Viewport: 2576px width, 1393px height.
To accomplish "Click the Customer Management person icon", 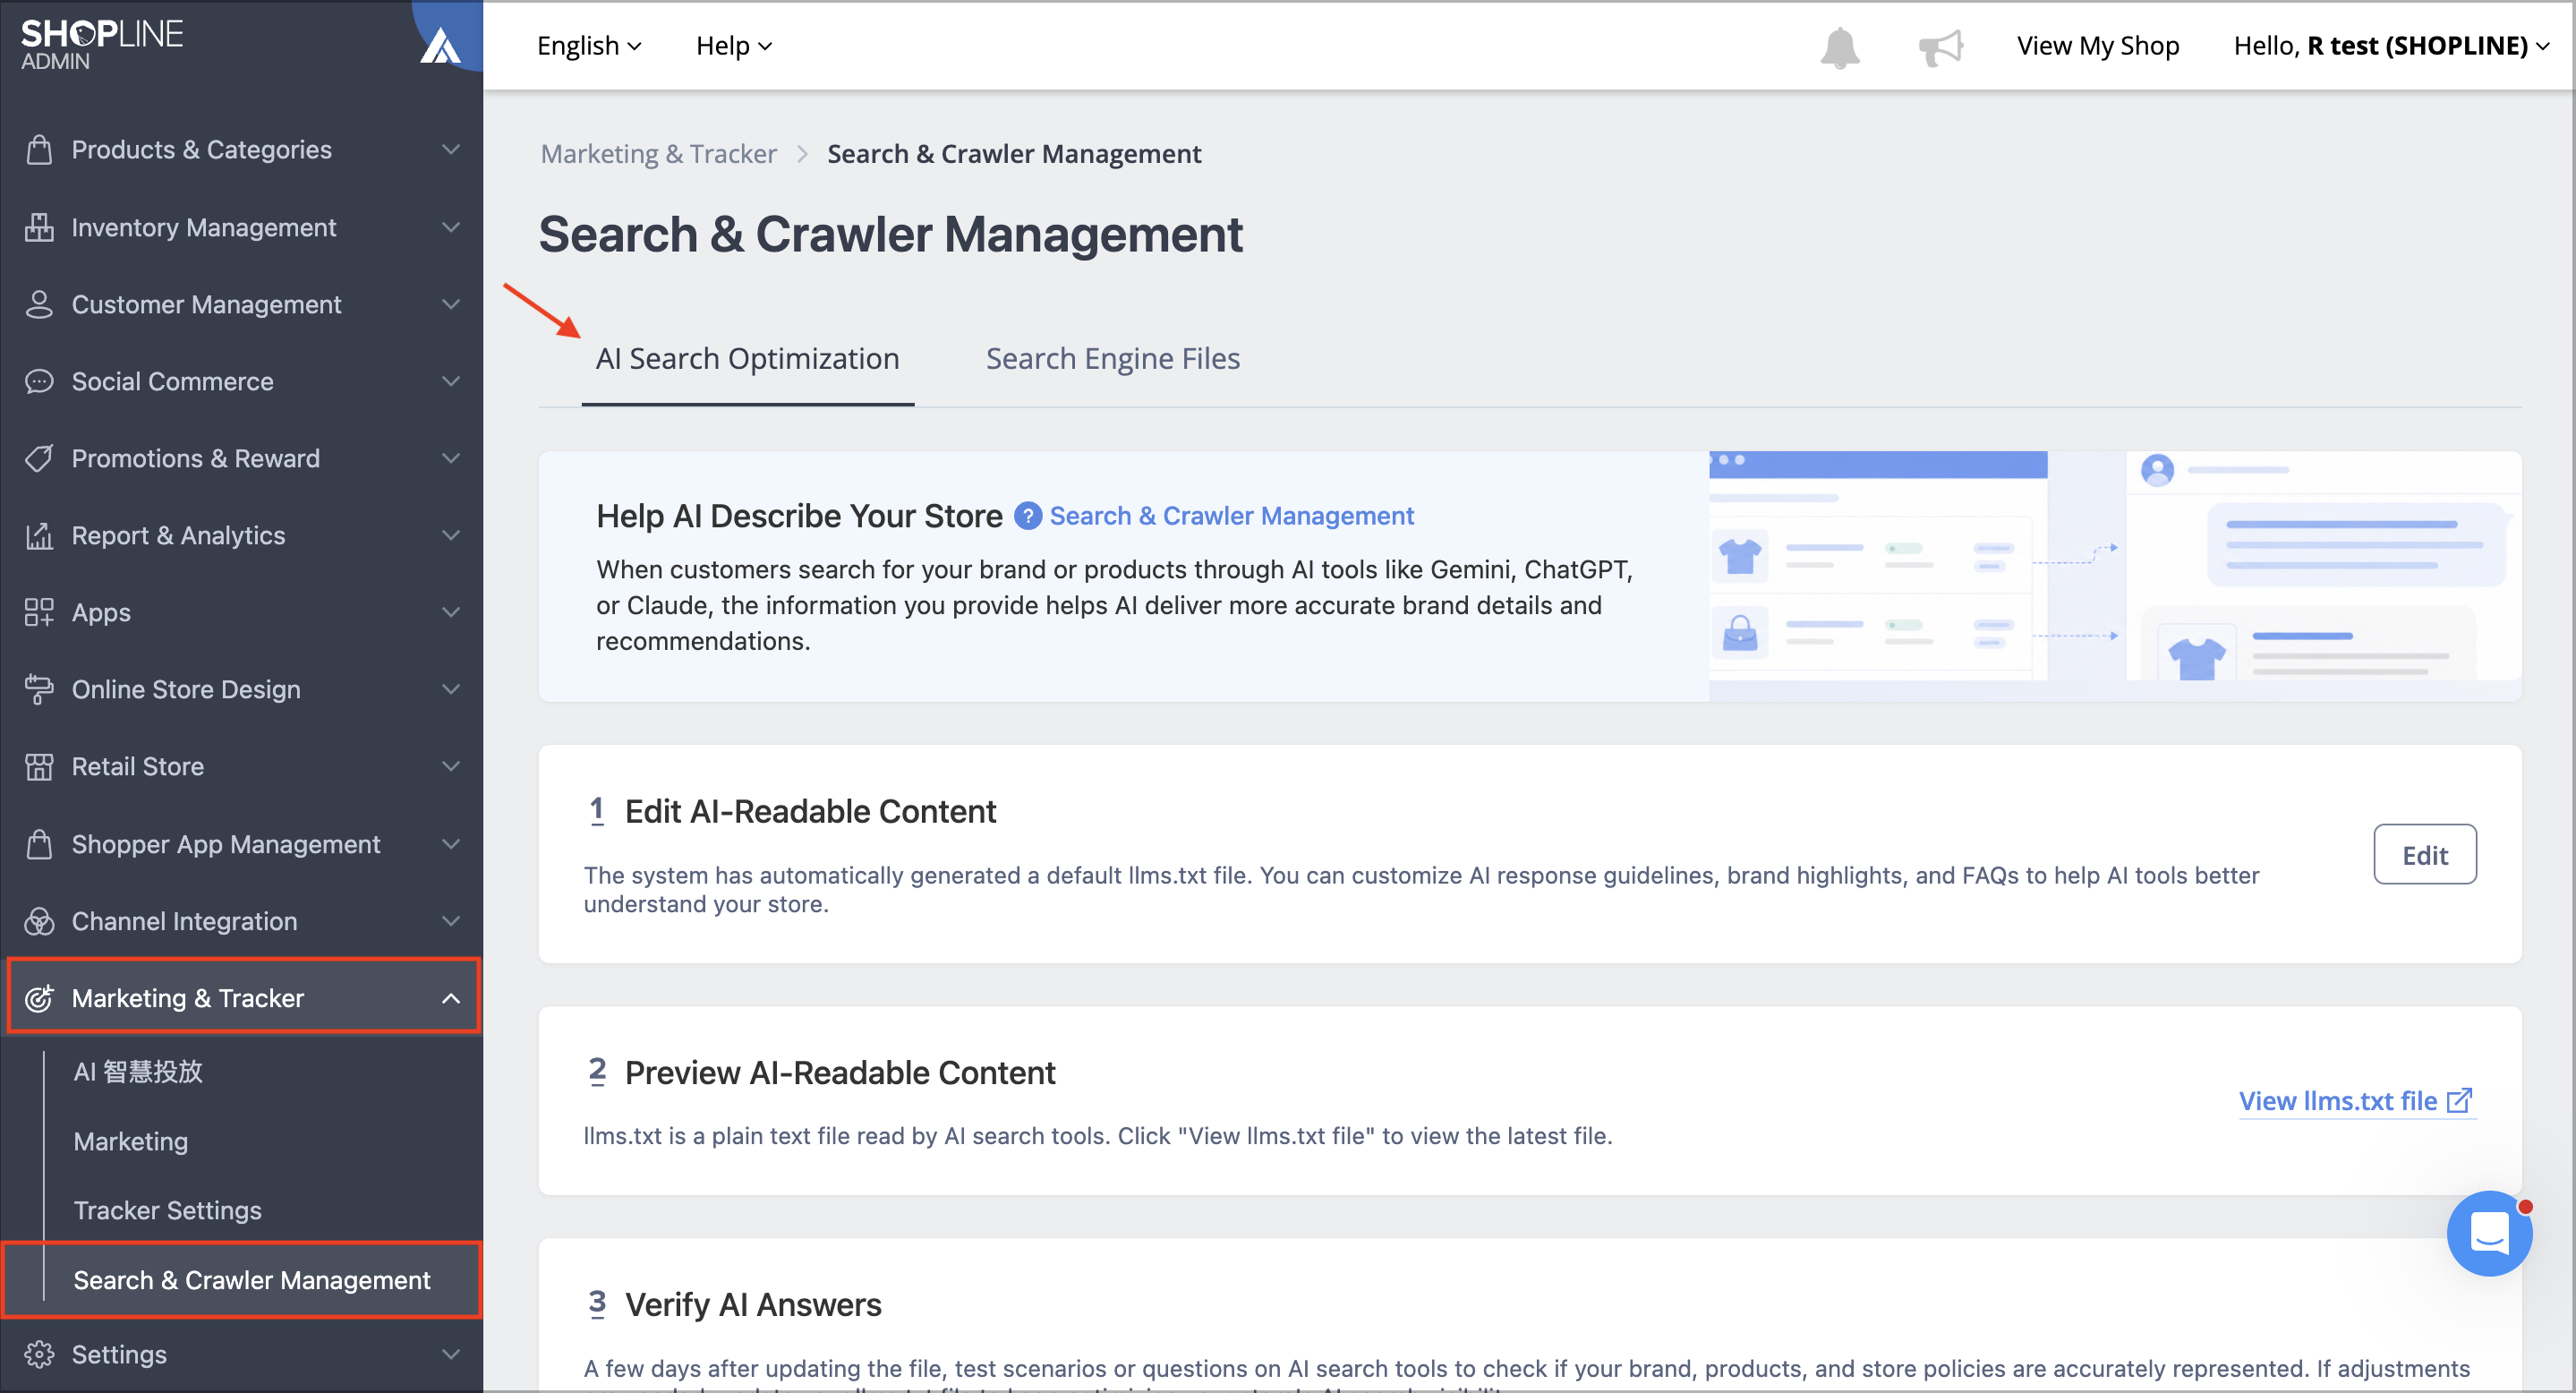I will pyautogui.click(x=39, y=304).
